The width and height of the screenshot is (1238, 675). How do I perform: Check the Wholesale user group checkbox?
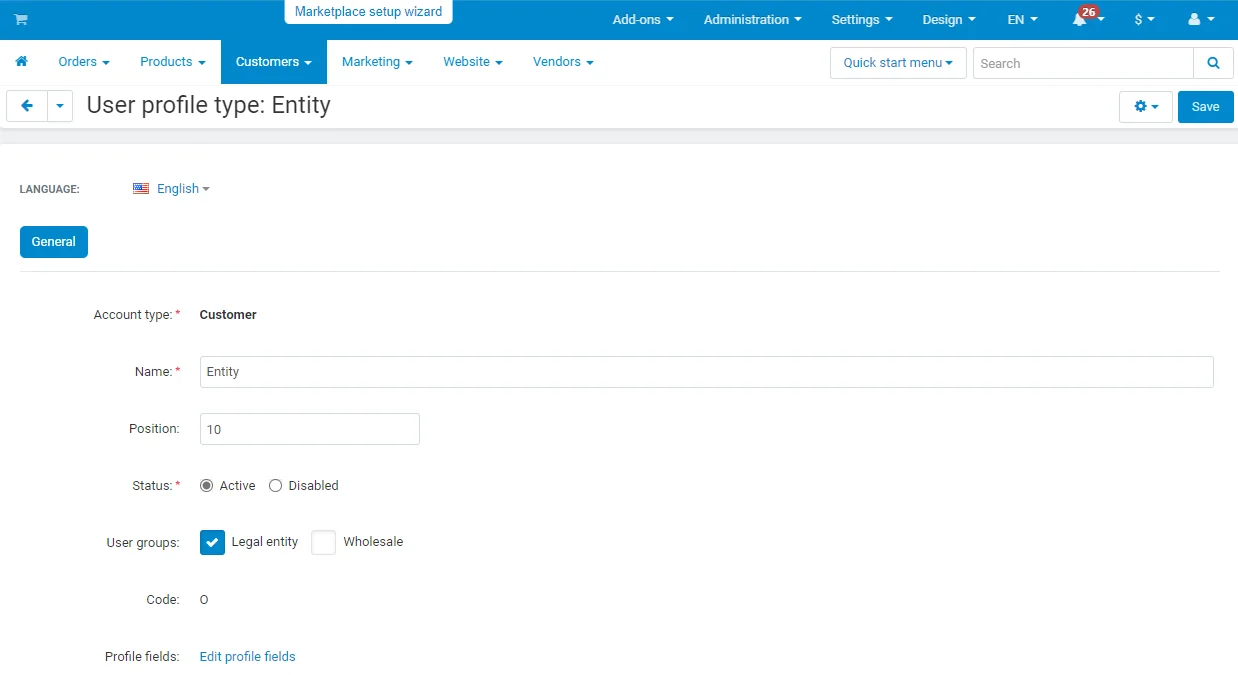(x=323, y=542)
